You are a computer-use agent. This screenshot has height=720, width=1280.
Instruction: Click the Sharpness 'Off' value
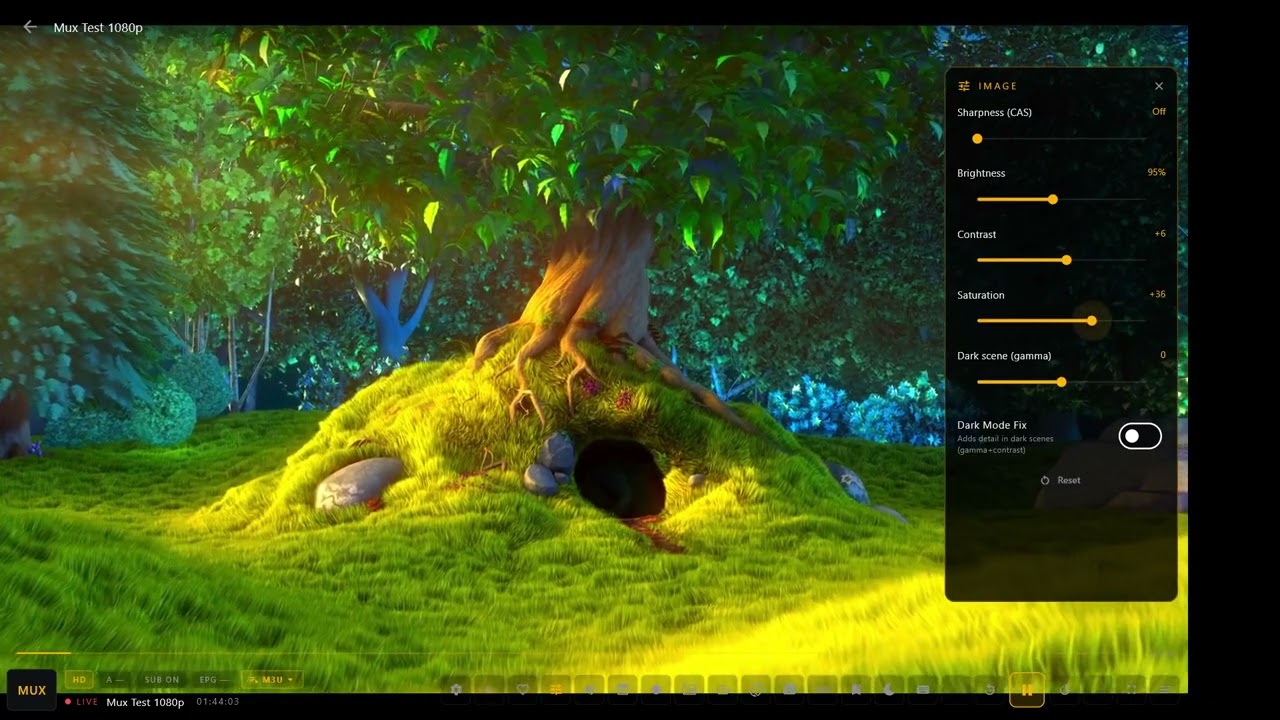click(x=1159, y=111)
